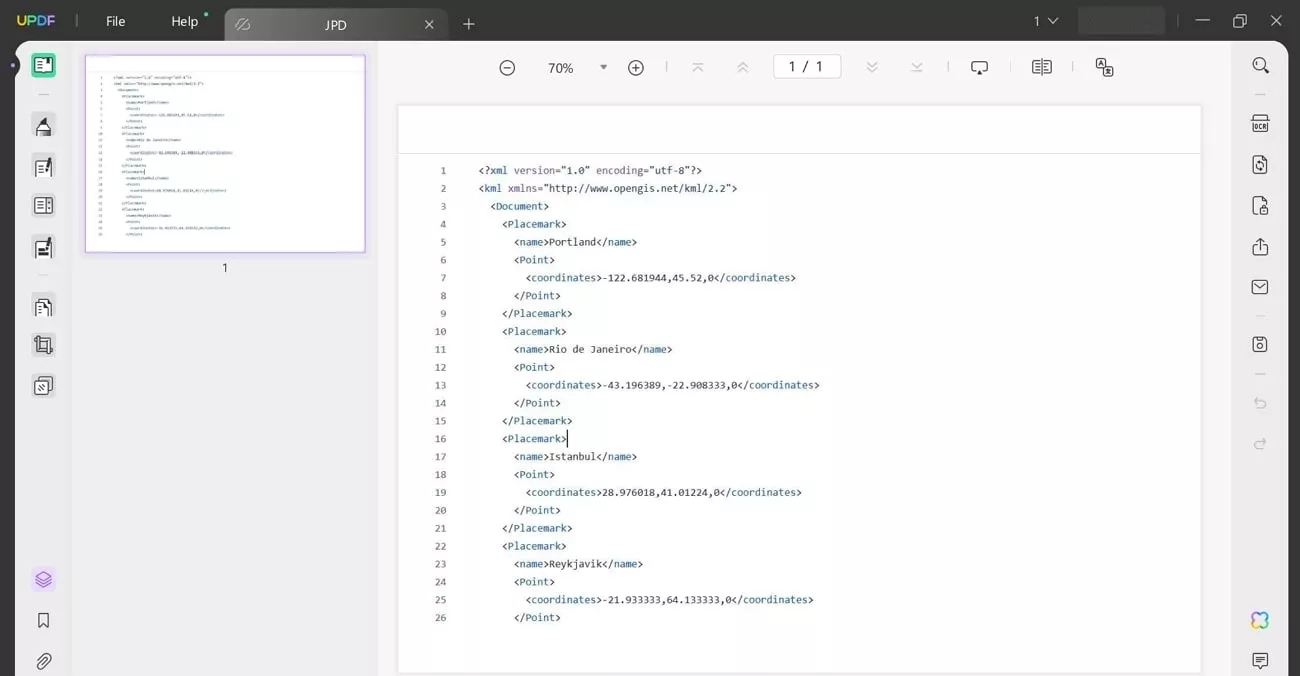1300x676 pixels.
Task: Click the coordinates -122.681944,45.52,0
Action: pyautogui.click(x=656, y=278)
